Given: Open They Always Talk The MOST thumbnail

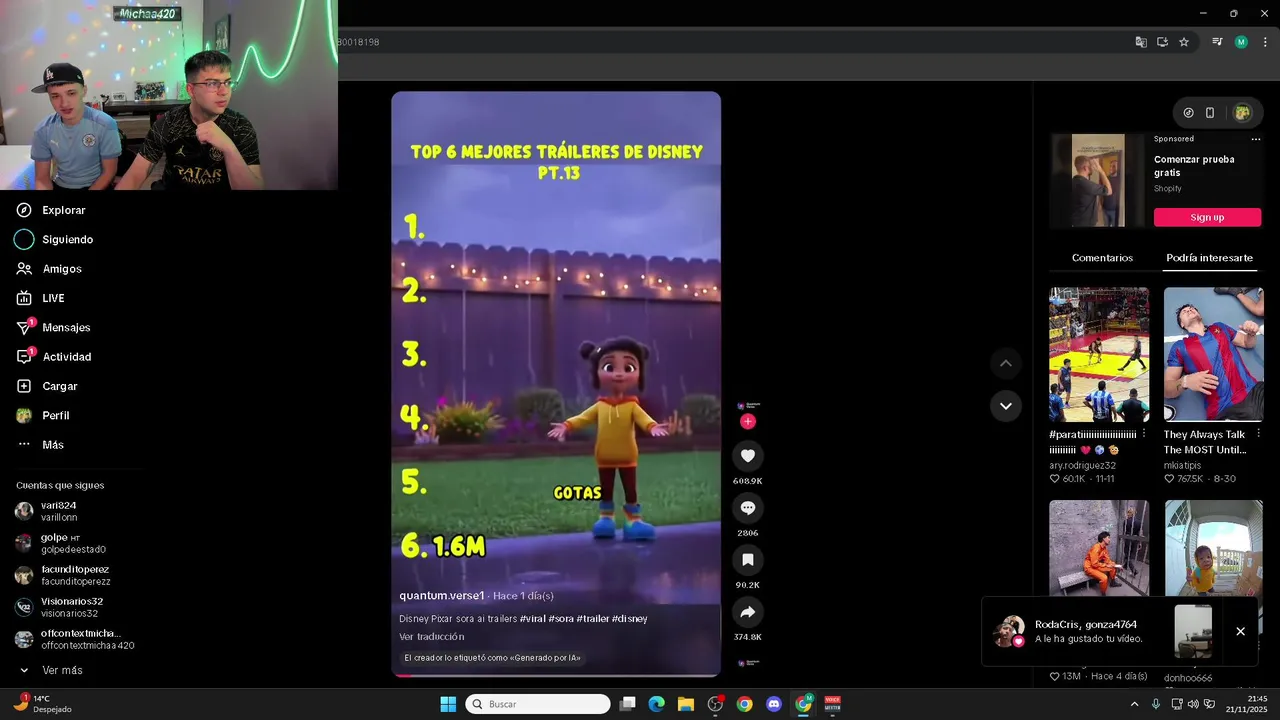Looking at the screenshot, I should click(x=1213, y=354).
